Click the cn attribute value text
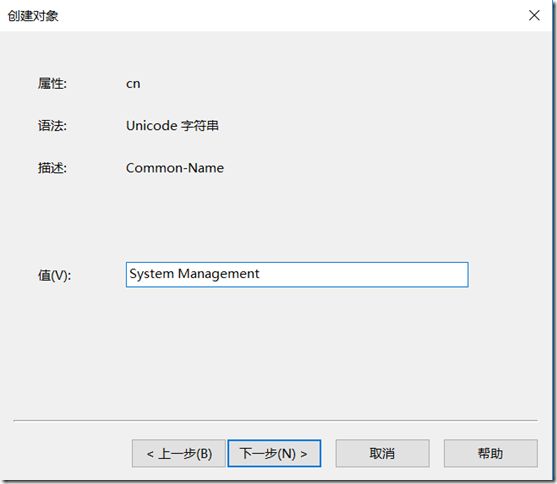Screen dimensions: 557x484 tap(133, 84)
